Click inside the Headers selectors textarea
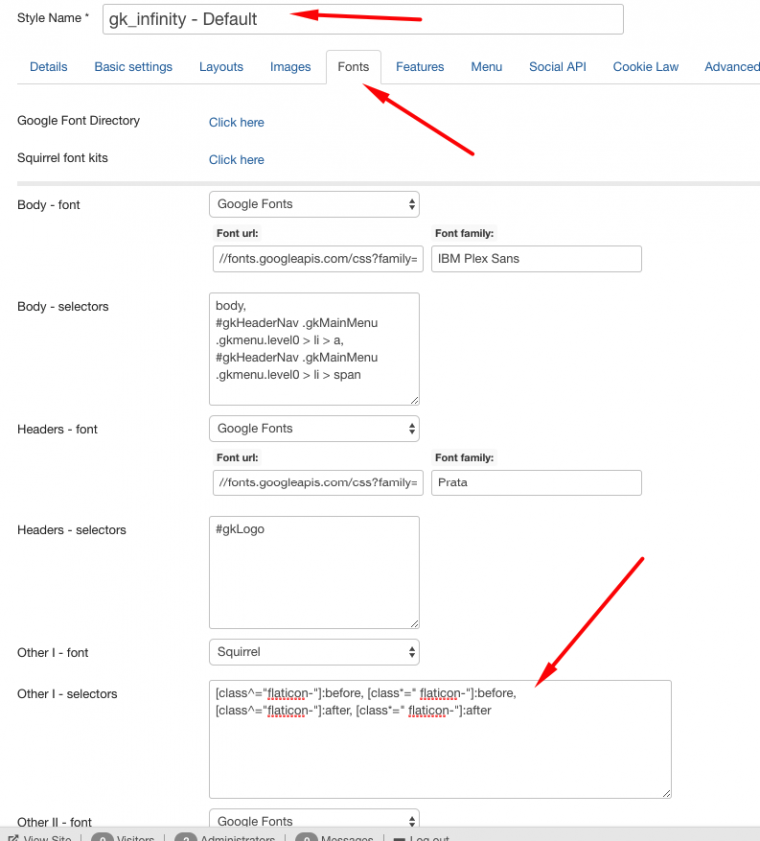The height and width of the screenshot is (841, 760). (314, 572)
